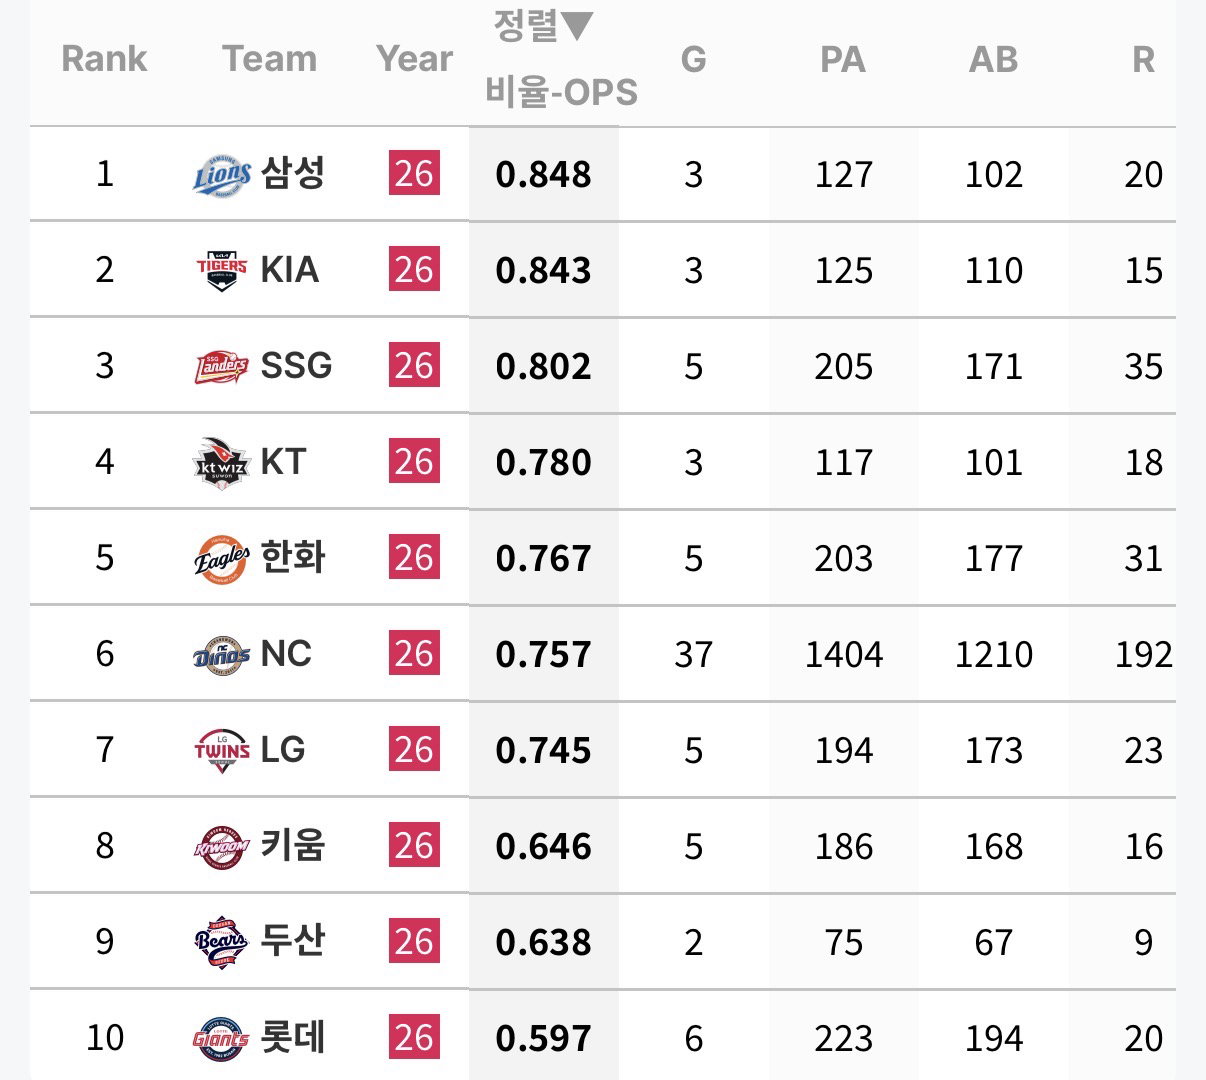
Task: Click the Doosan Bears team logo
Action: pyautogui.click(x=221, y=942)
